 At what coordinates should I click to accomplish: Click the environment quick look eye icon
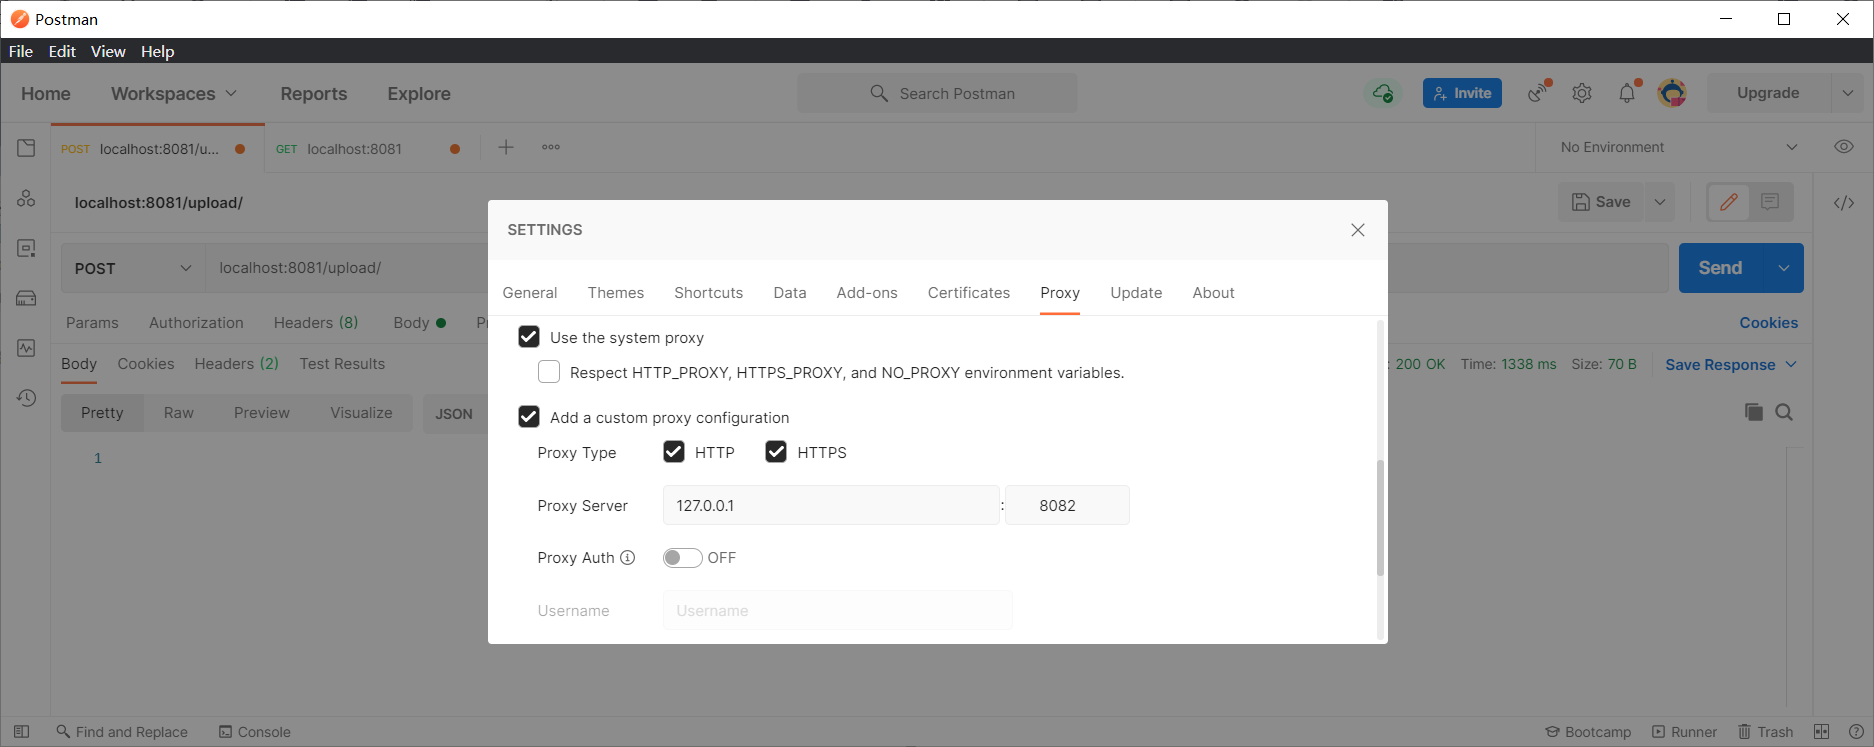click(x=1844, y=147)
